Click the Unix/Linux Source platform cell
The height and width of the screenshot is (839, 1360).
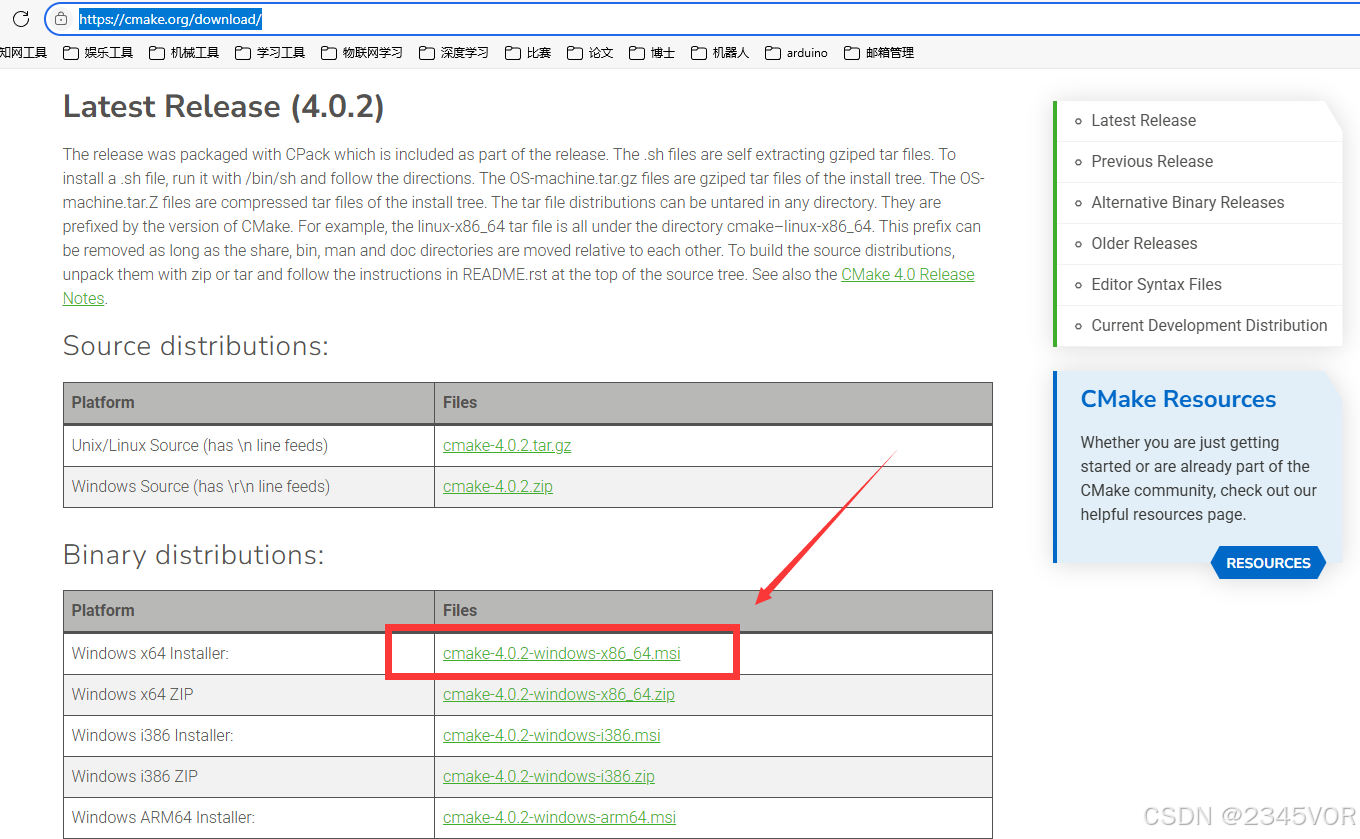pos(249,445)
